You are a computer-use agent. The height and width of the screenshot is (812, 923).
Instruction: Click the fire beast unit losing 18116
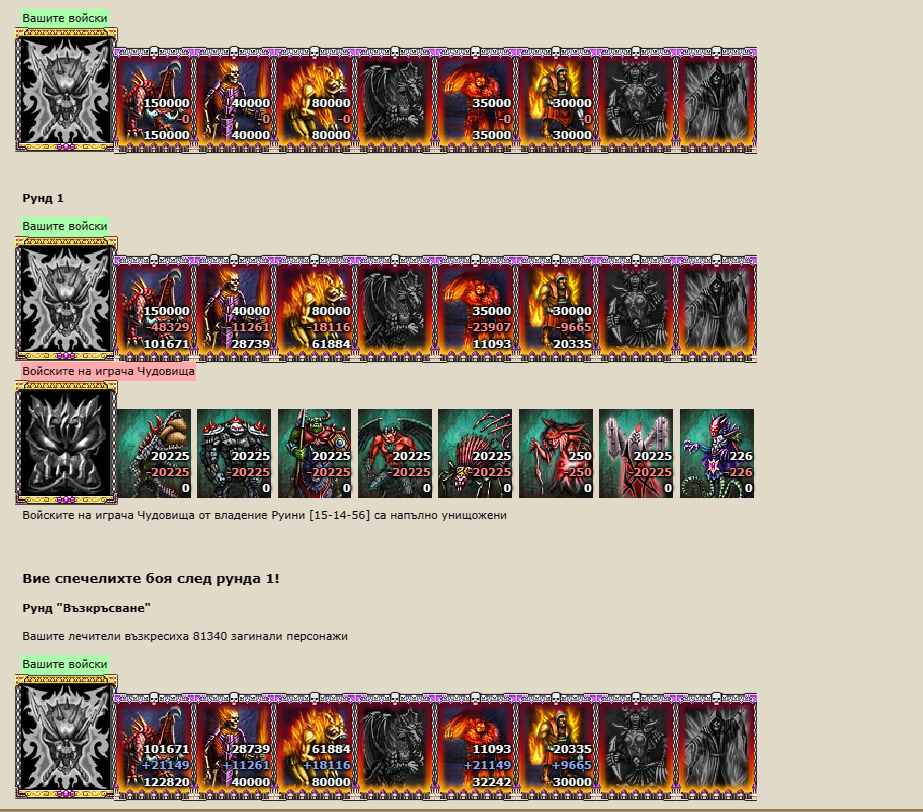[314, 308]
